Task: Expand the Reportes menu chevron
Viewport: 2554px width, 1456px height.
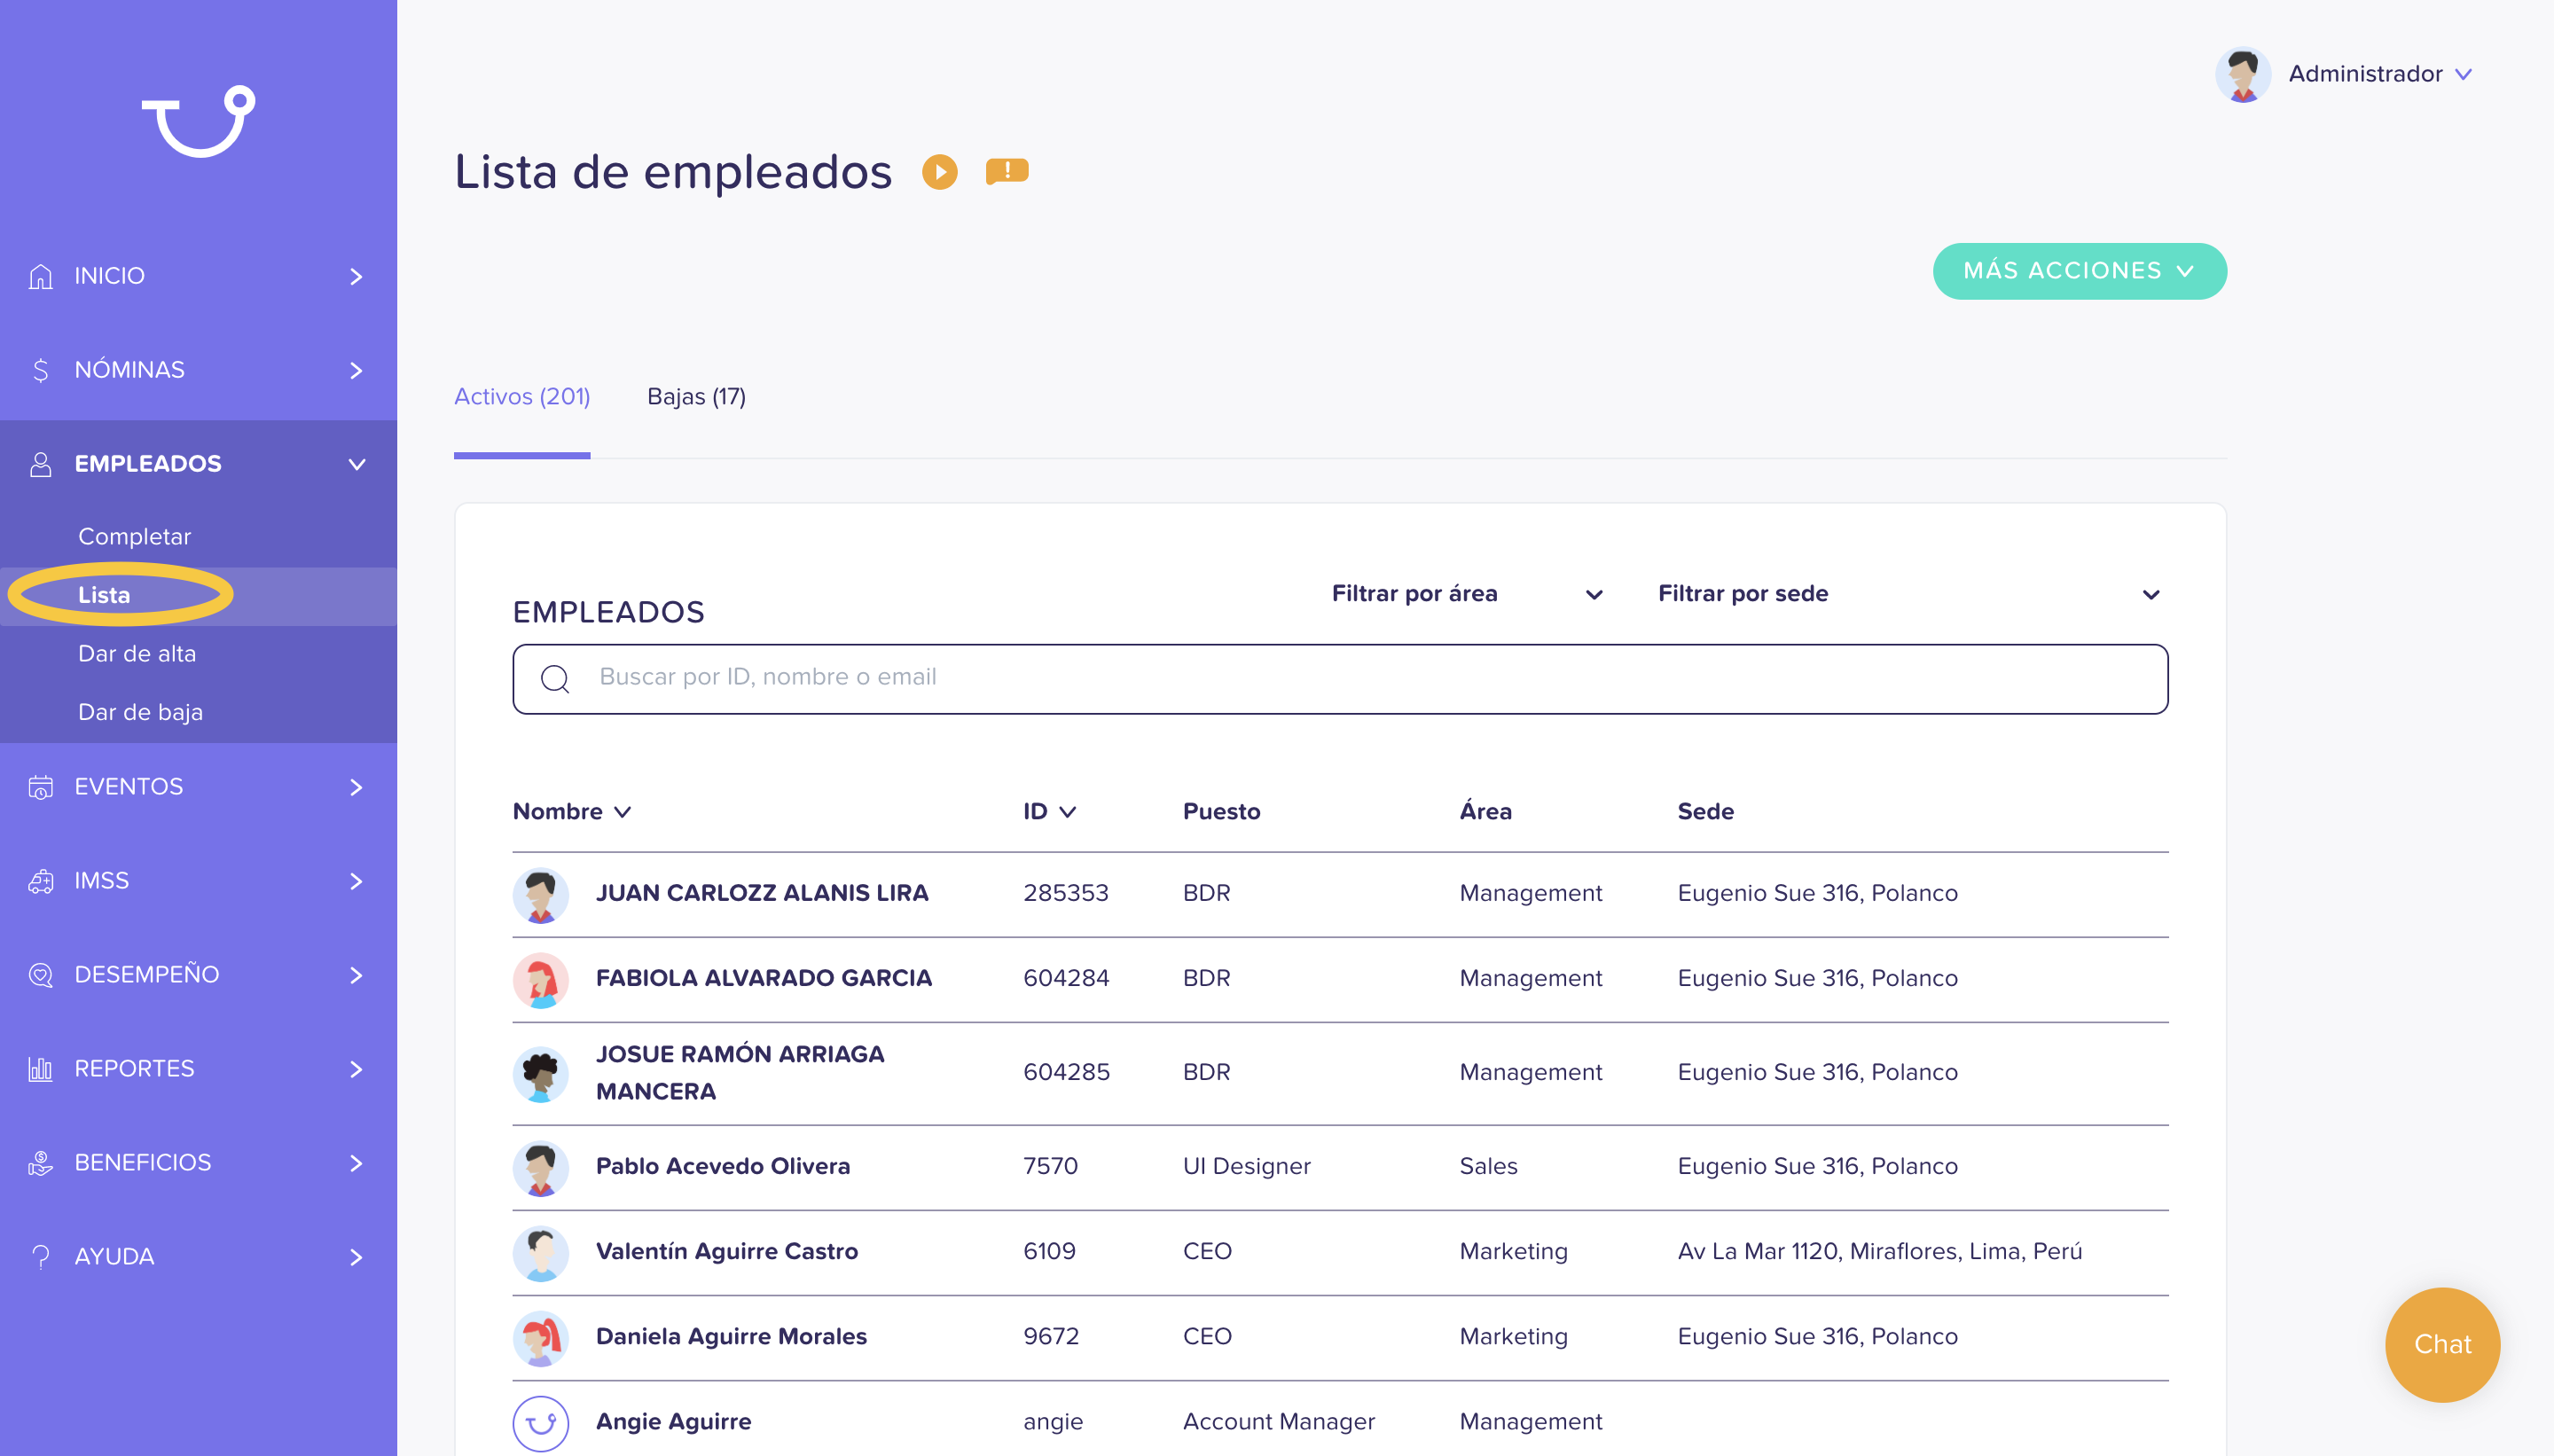Action: tap(356, 1069)
